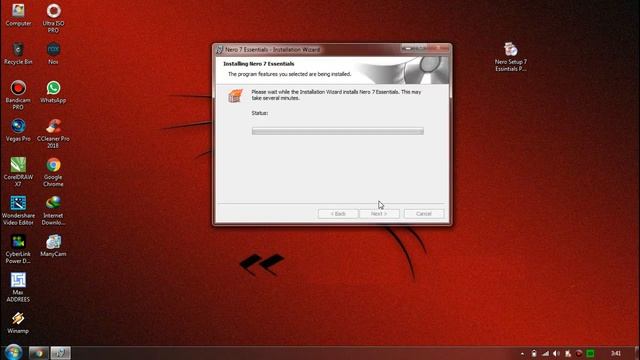
Task: Show hidden tray icons arrow
Action: (x=522, y=353)
